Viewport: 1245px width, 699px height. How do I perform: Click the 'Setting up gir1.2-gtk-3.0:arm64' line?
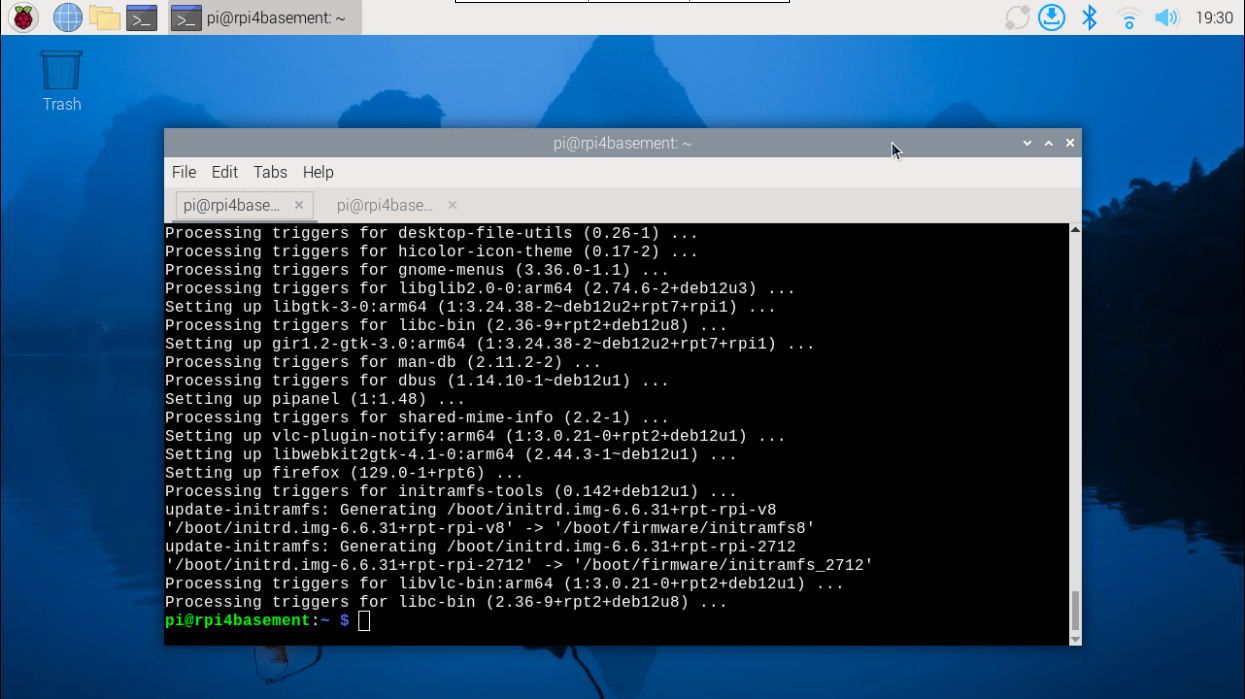click(x=490, y=344)
